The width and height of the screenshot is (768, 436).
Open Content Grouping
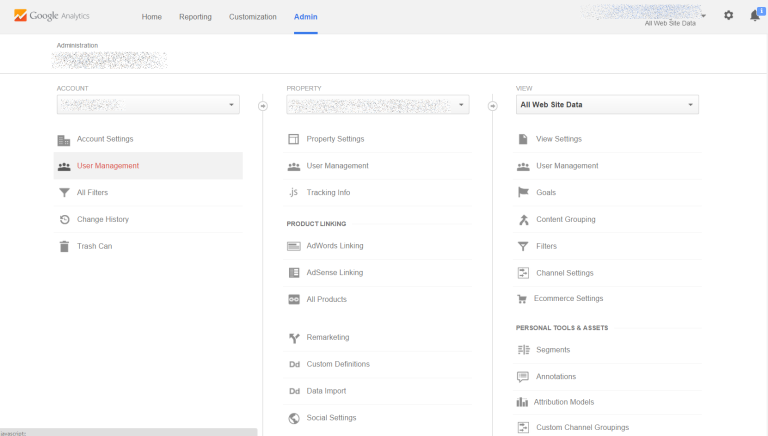[x=566, y=219]
